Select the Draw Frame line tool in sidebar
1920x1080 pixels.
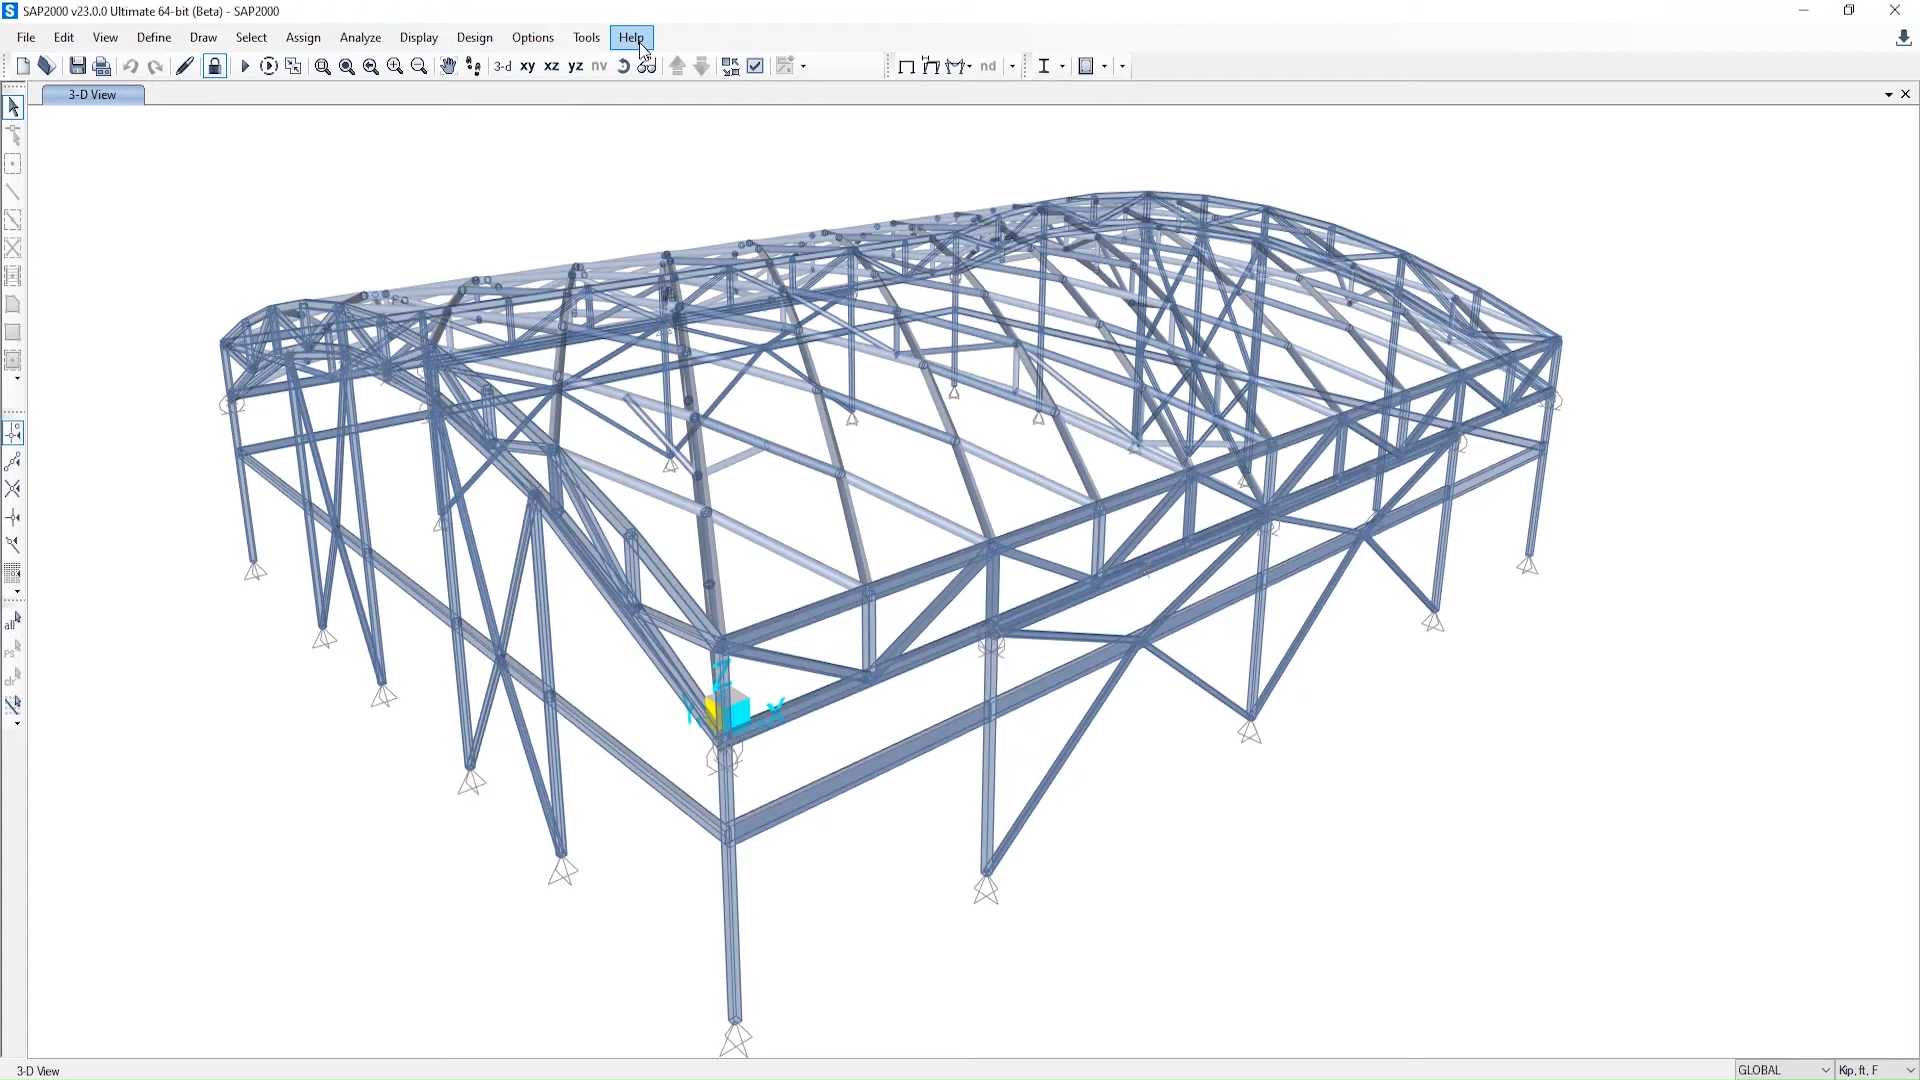13,192
